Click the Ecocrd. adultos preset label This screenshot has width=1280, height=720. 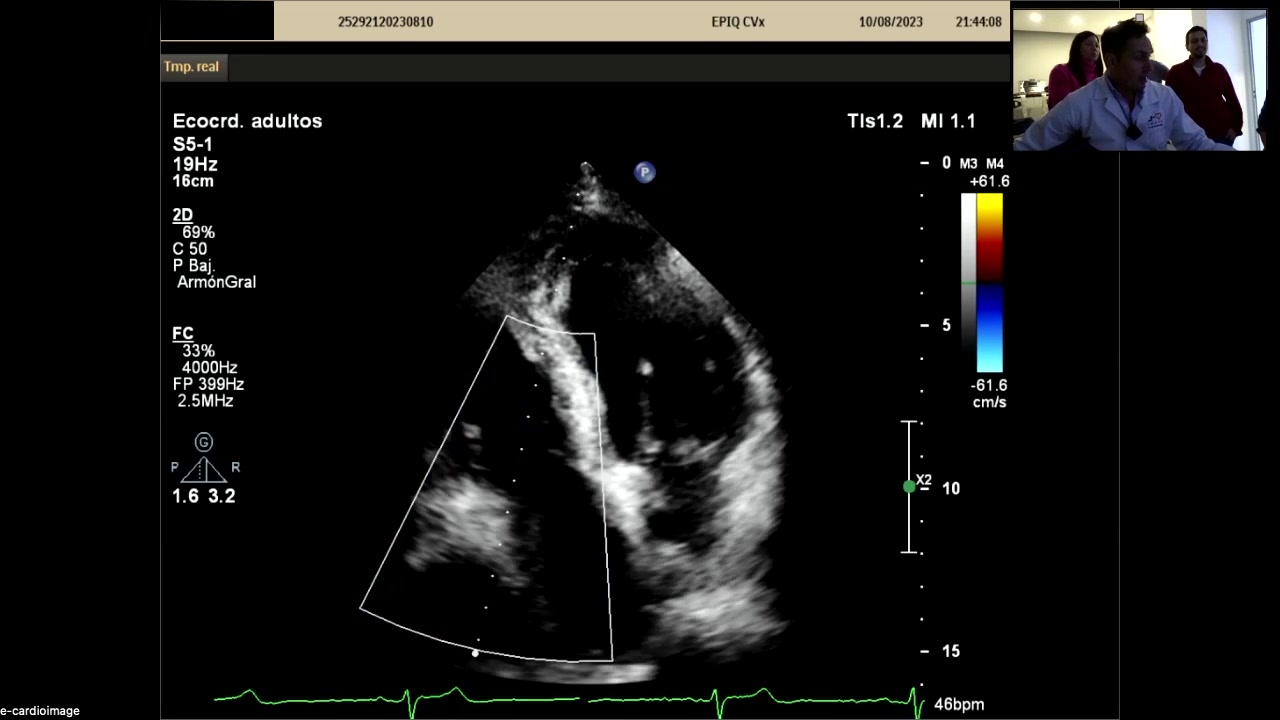point(247,121)
